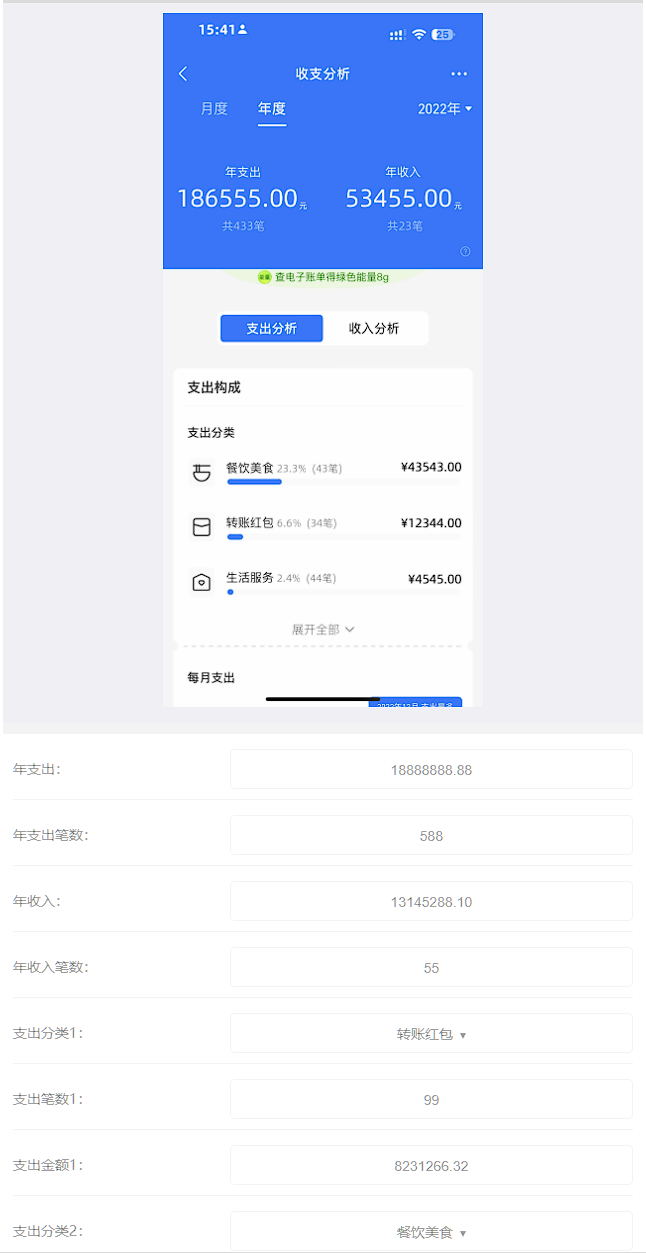
Task: Click the green energy leaf icon
Action: pos(265,277)
